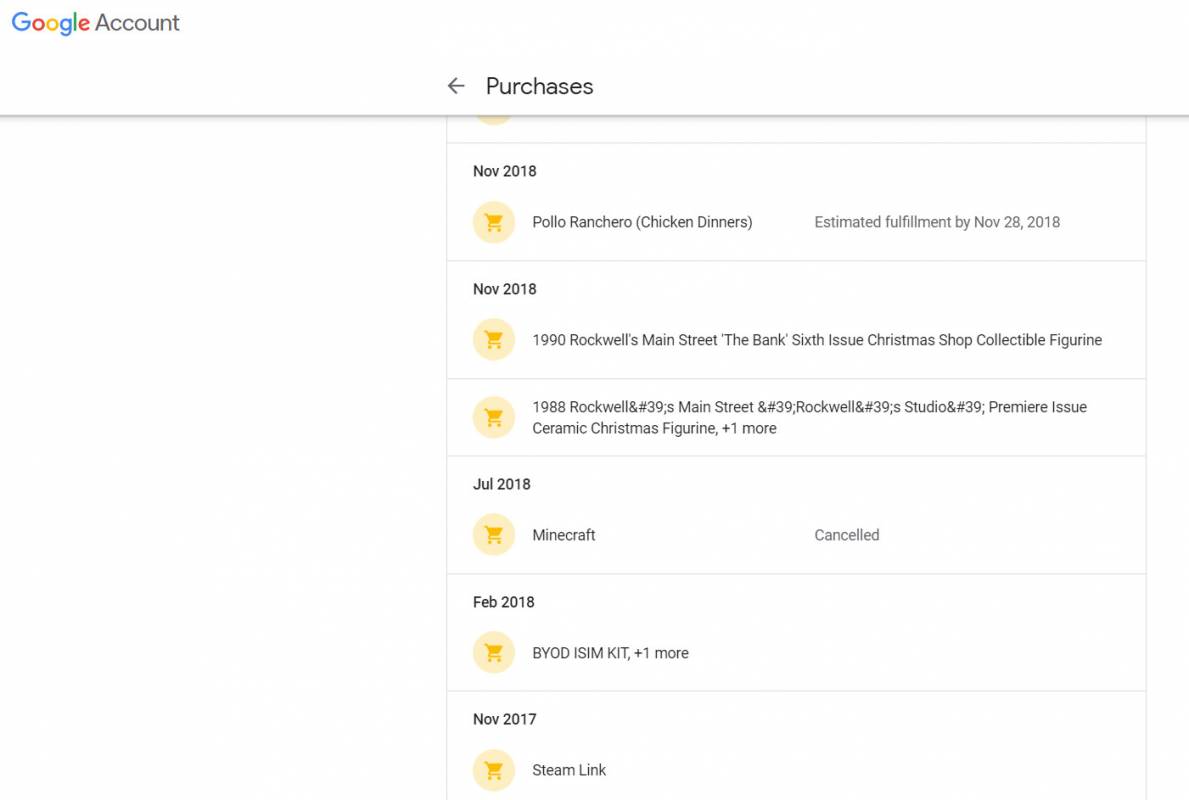
Task: Click the cart icon beside Steam Link
Action: (x=494, y=770)
